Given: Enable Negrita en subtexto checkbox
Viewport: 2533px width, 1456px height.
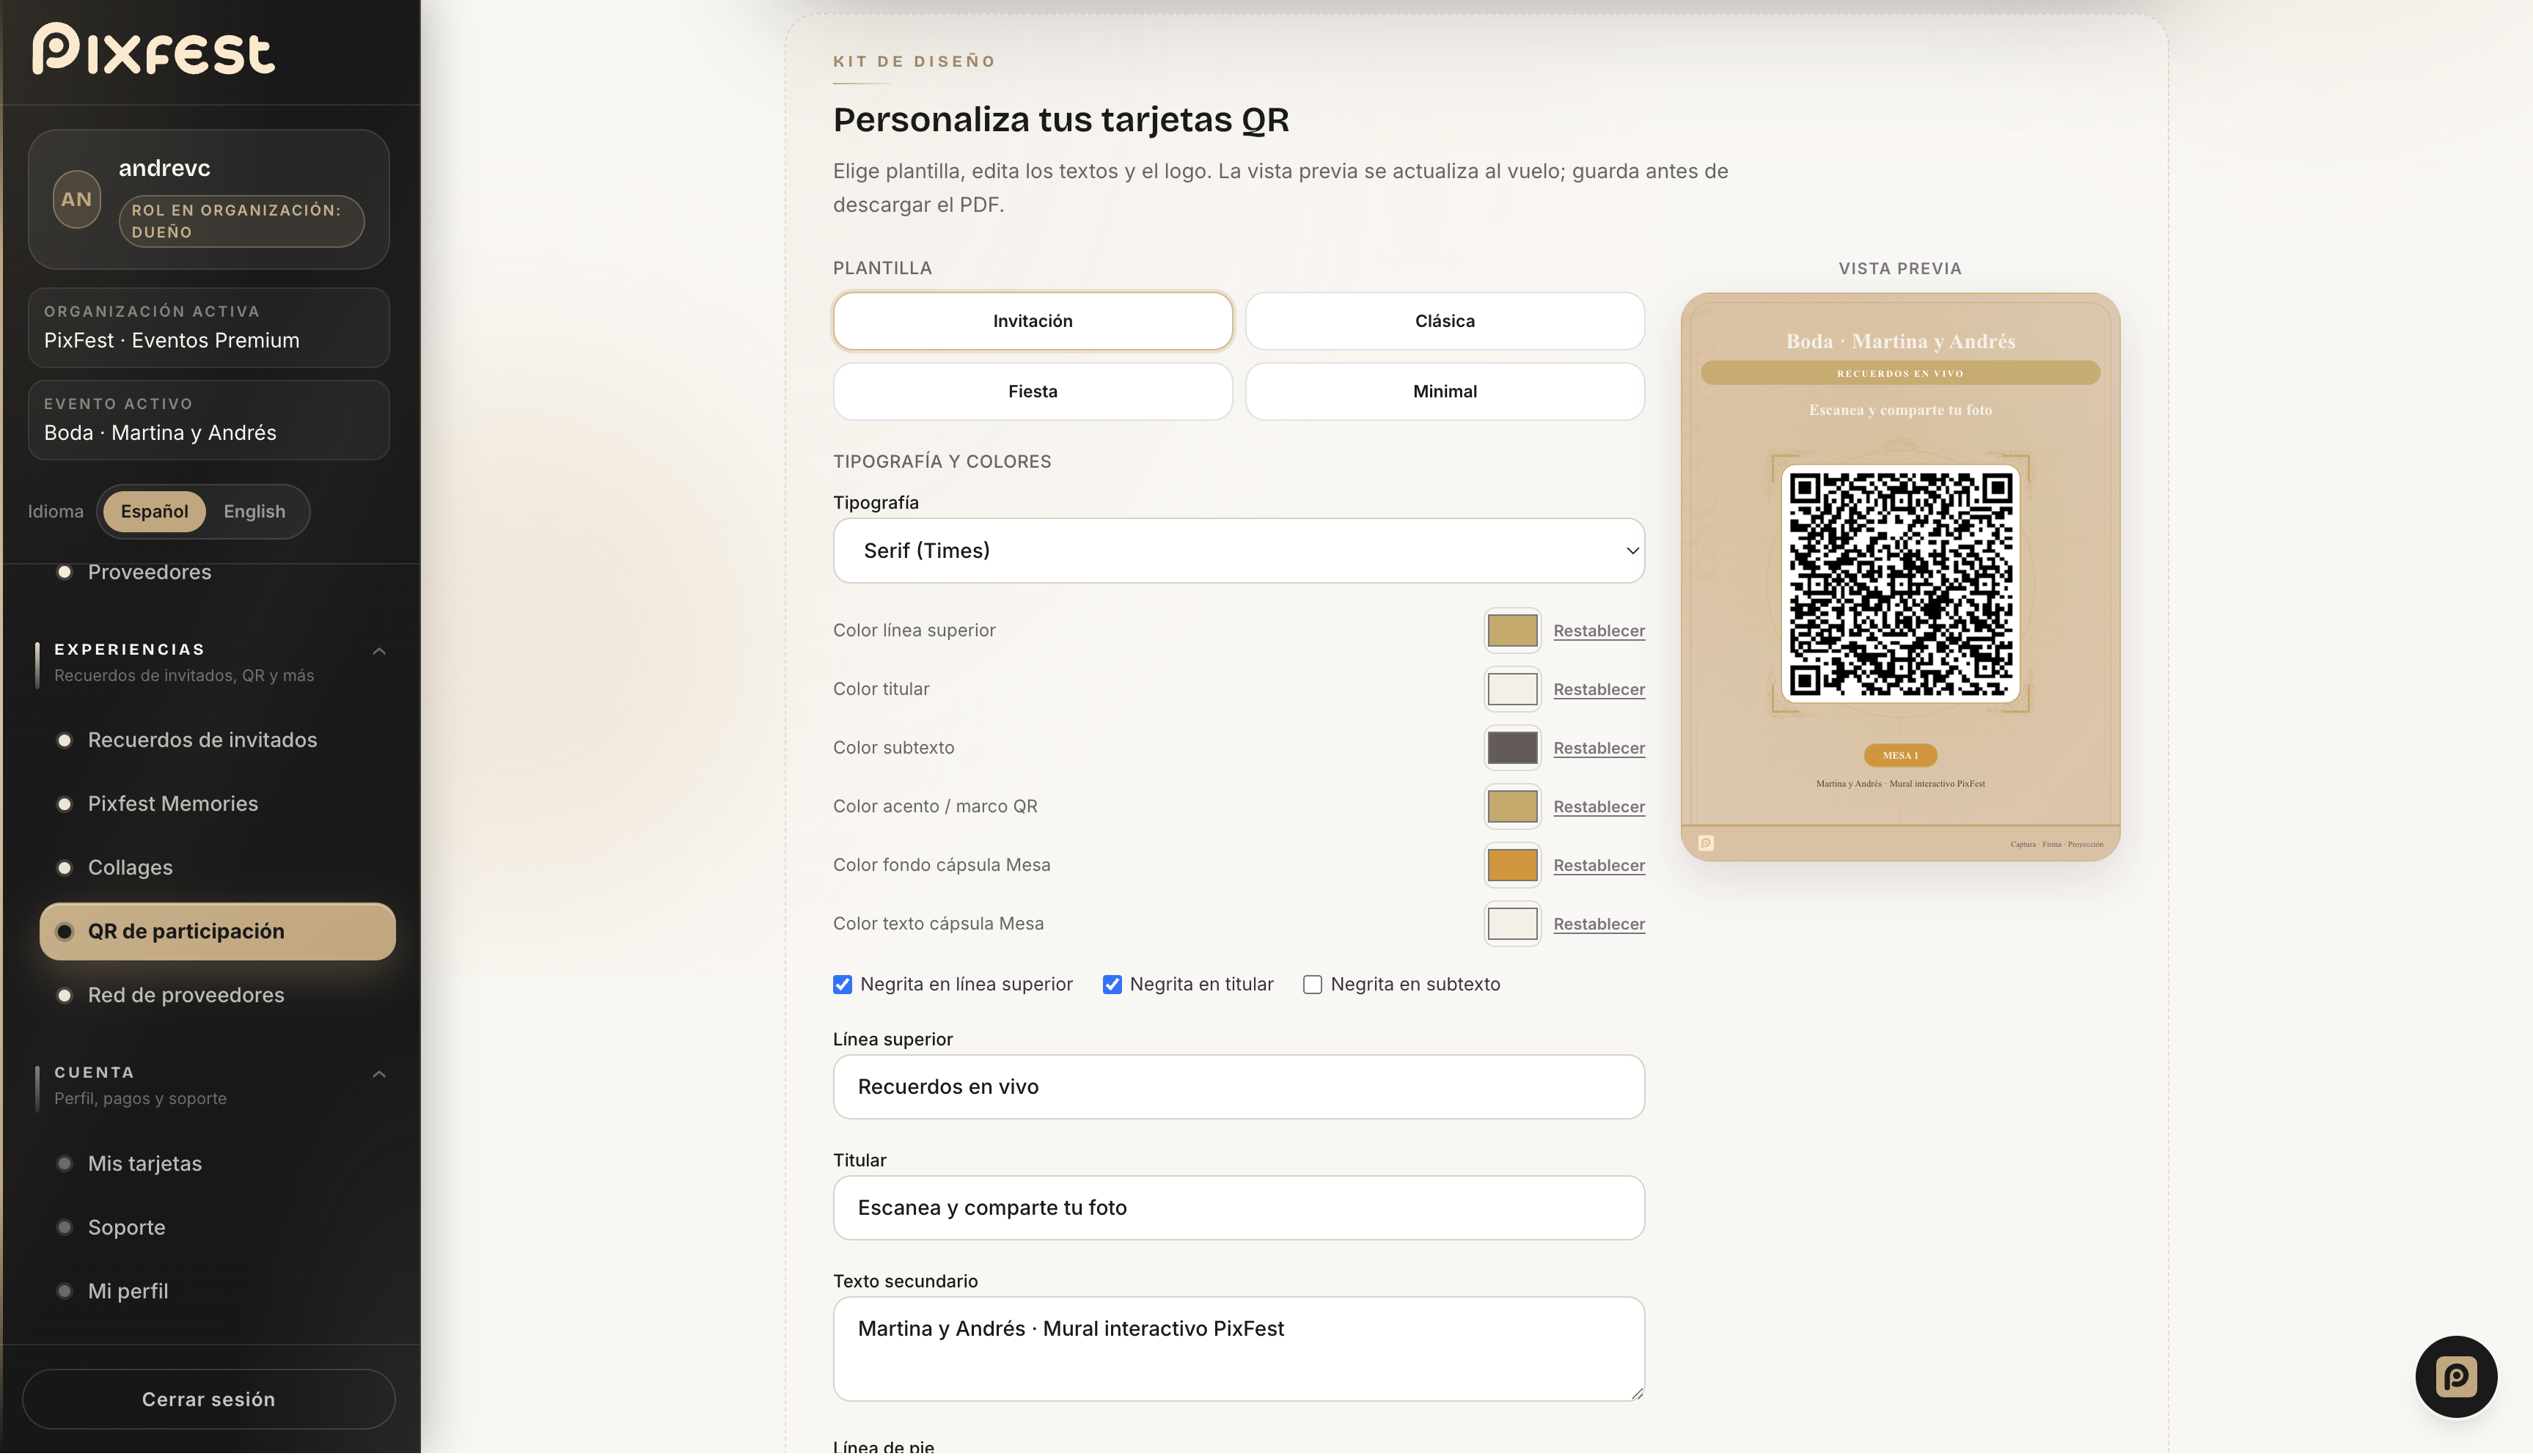Looking at the screenshot, I should [x=1313, y=984].
